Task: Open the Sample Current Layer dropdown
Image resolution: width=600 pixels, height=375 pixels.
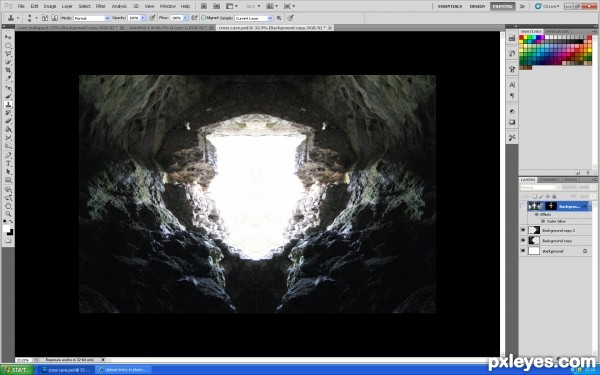Action: [254, 18]
